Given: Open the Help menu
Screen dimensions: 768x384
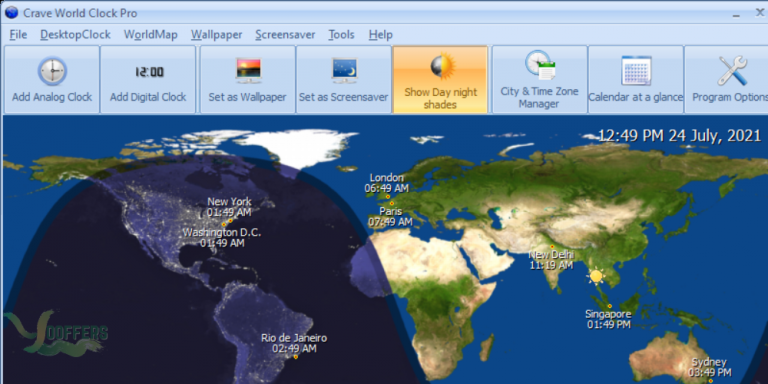Looking at the screenshot, I should (381, 35).
